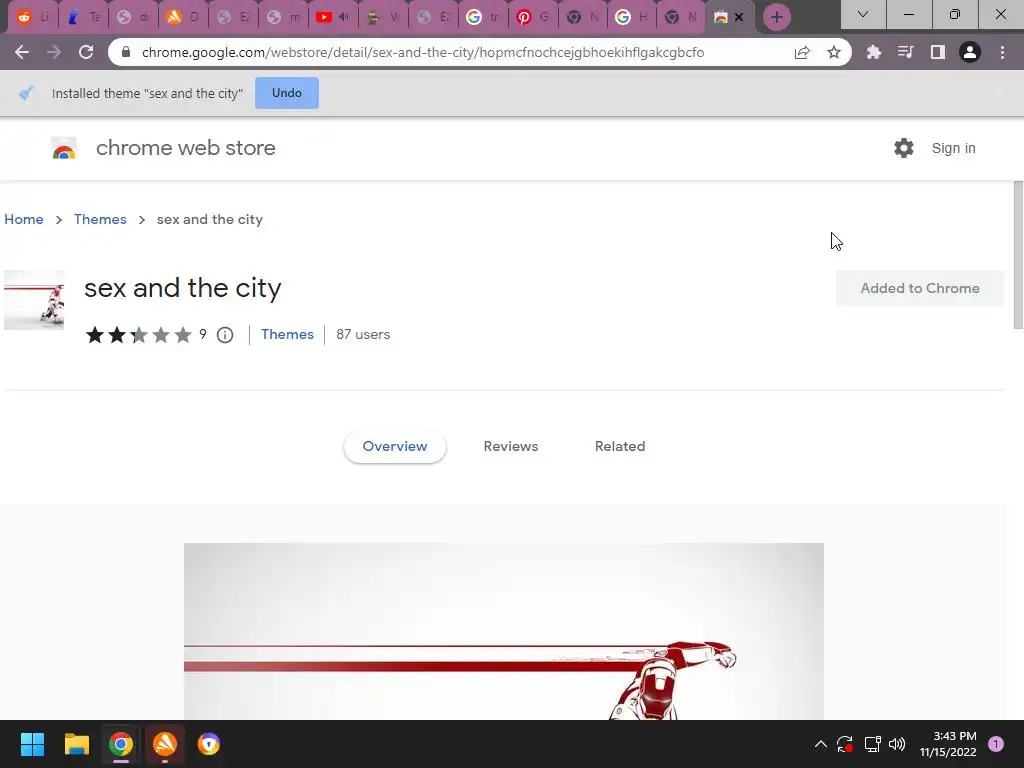The image size is (1024, 768).
Task: Open the Extensions puzzle icon
Action: click(x=873, y=52)
